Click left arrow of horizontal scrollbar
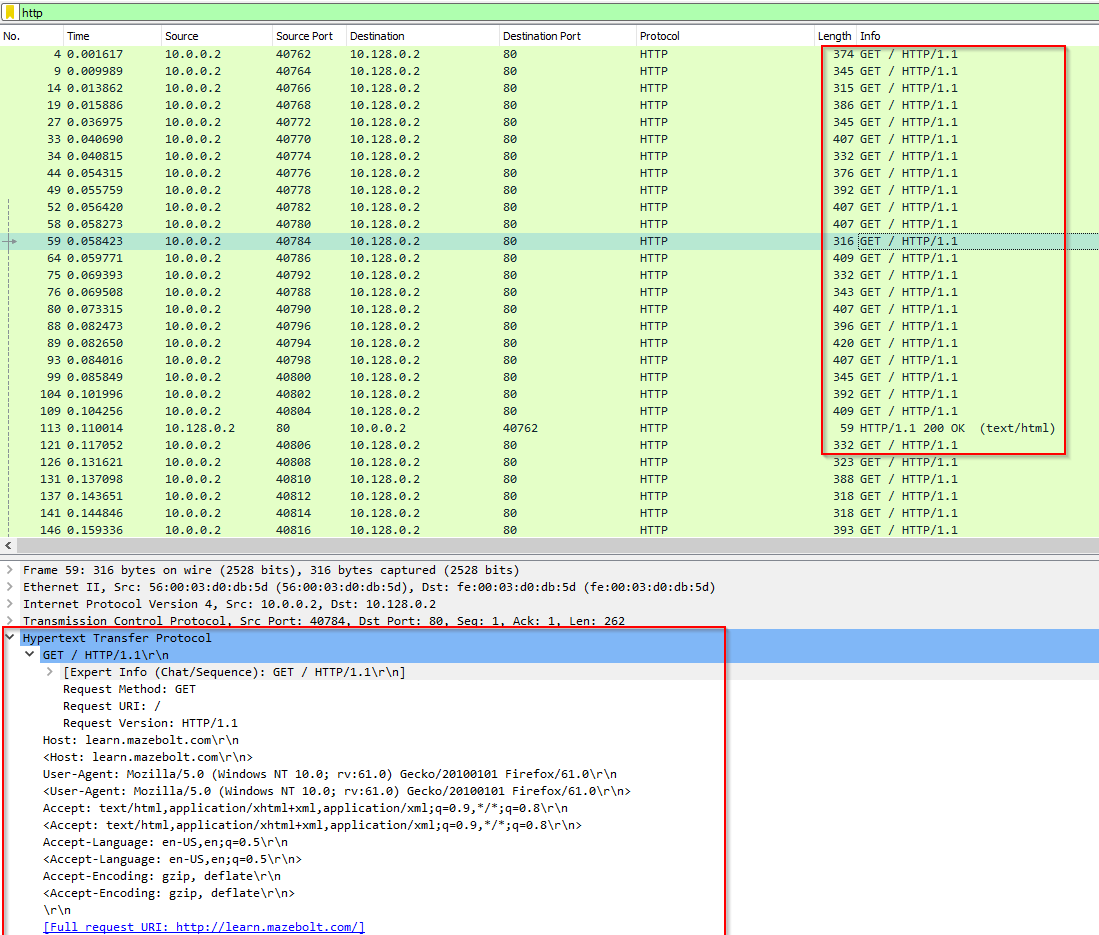The width and height of the screenshot is (1099, 935). click(x=8, y=546)
